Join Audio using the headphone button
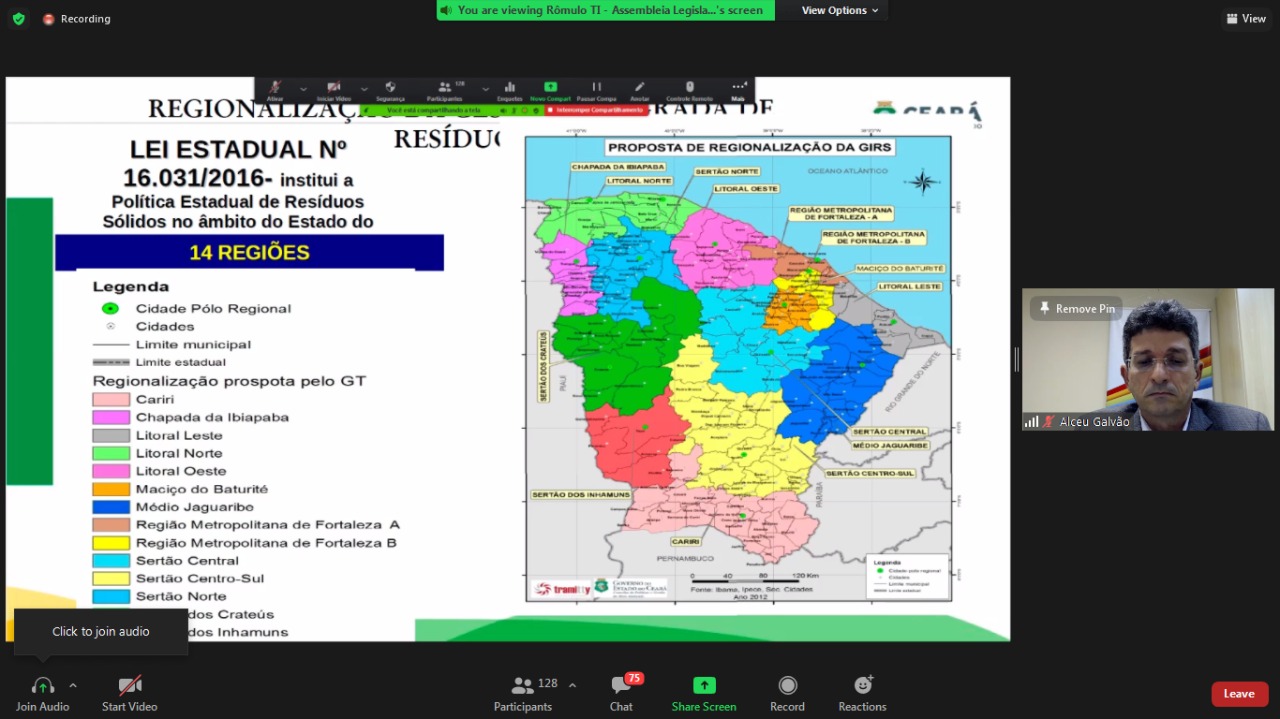 click(42, 693)
